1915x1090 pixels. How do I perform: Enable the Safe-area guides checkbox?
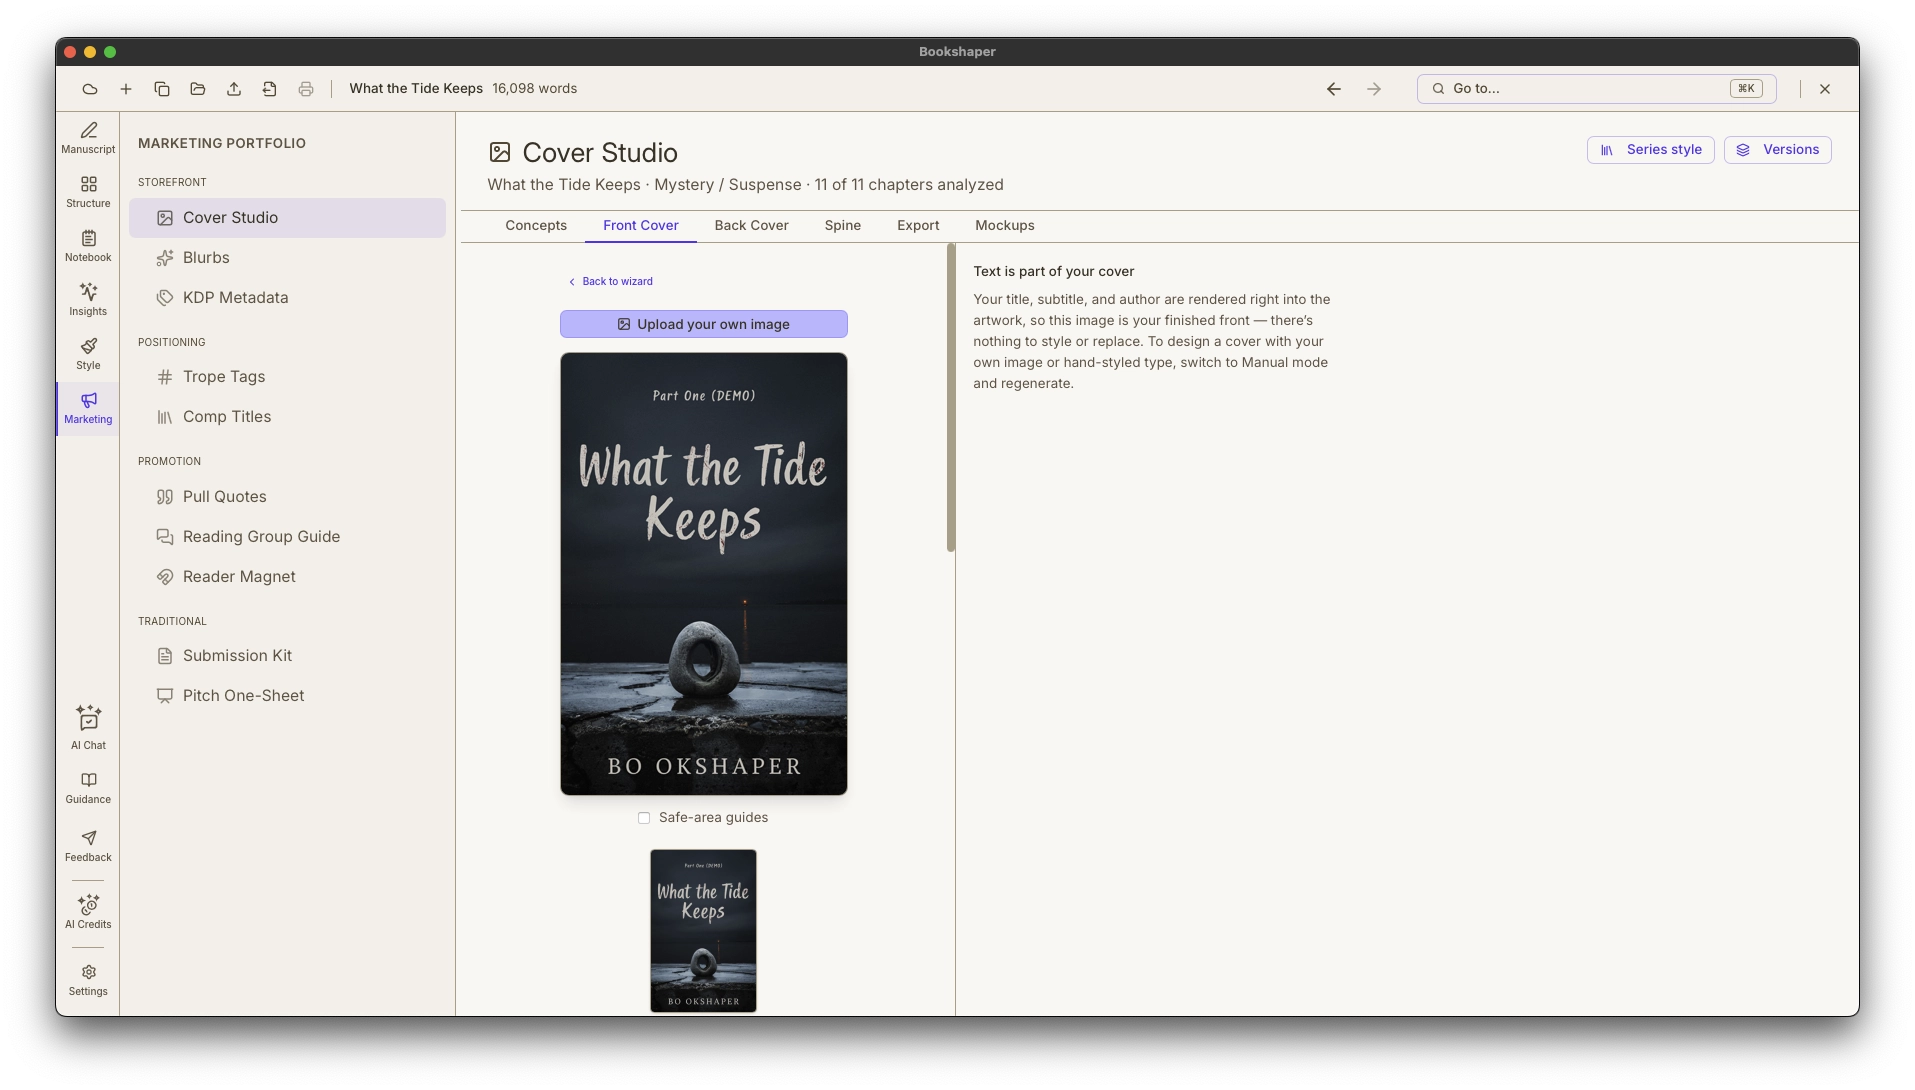pos(644,818)
